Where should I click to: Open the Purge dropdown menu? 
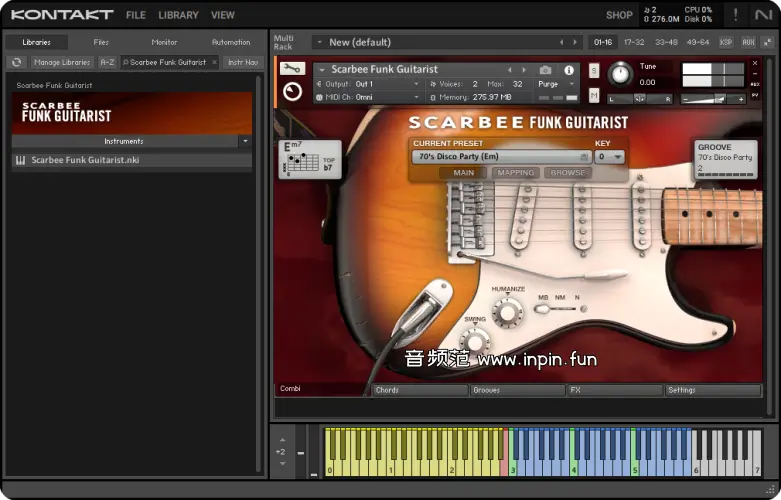[x=555, y=84]
